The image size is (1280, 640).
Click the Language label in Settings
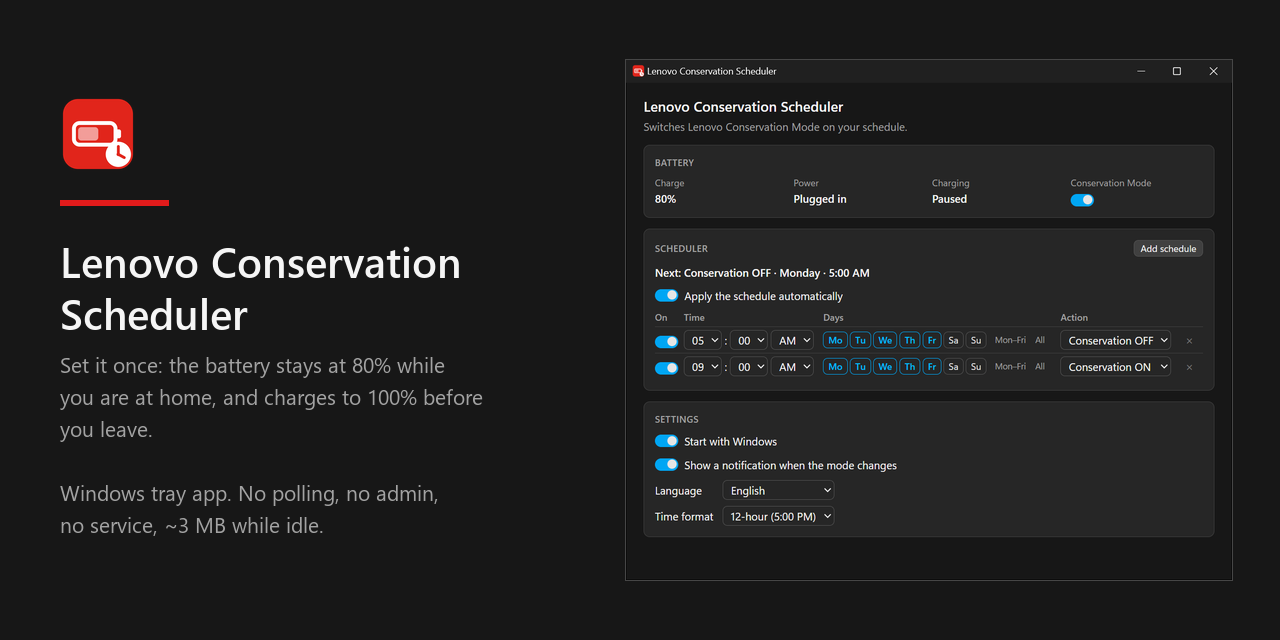678,491
